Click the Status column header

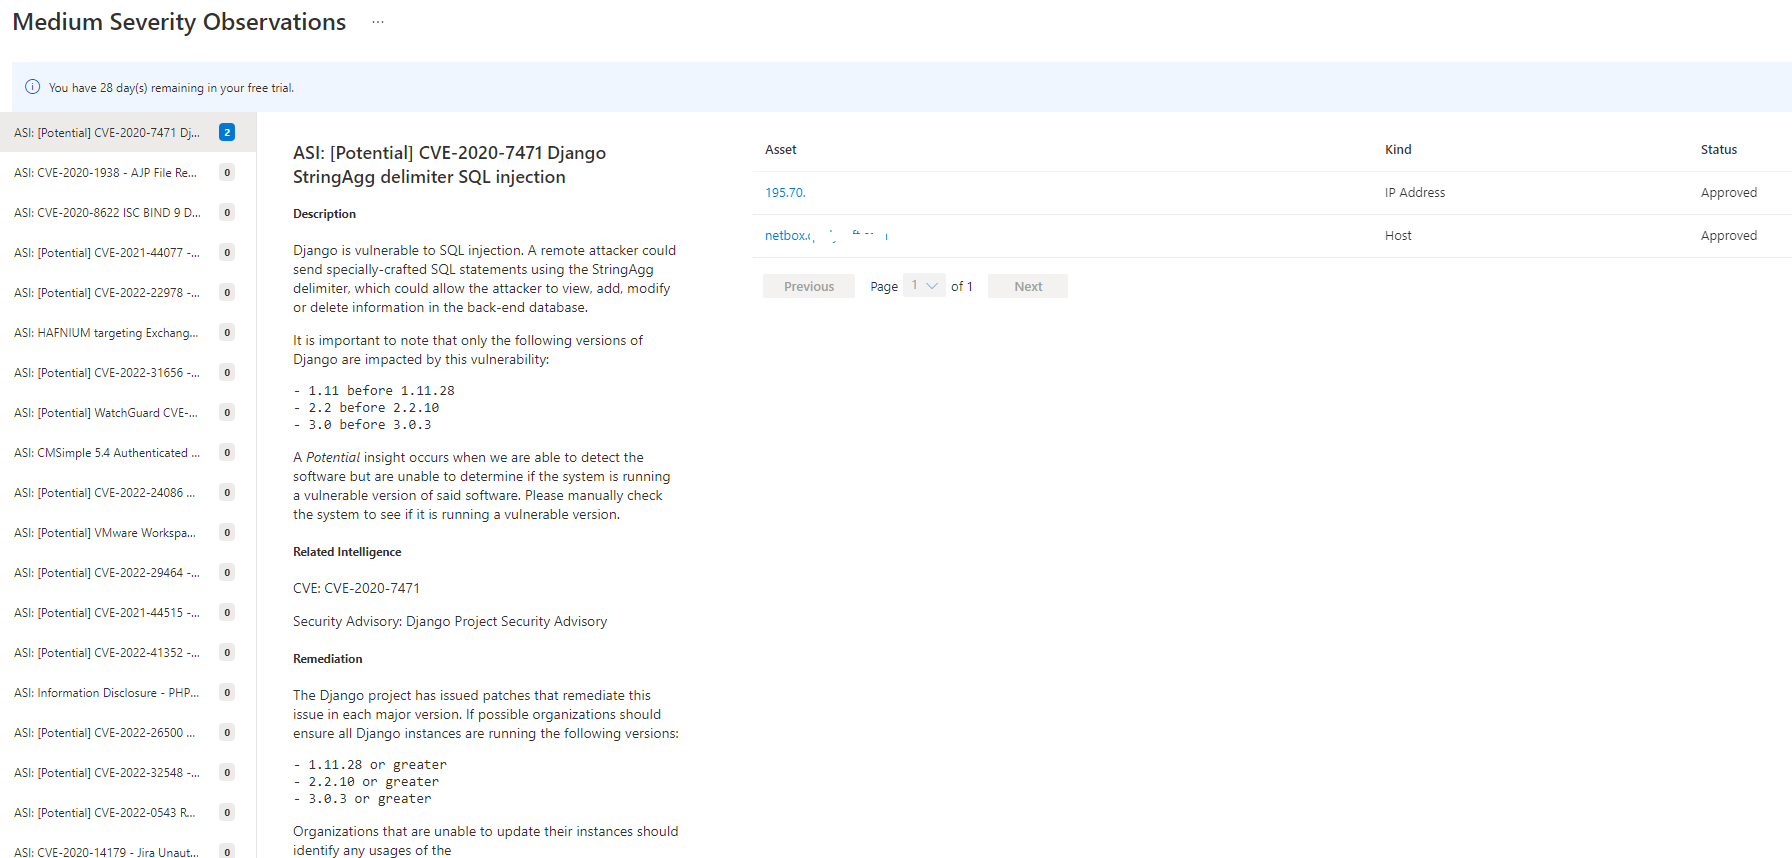1718,150
